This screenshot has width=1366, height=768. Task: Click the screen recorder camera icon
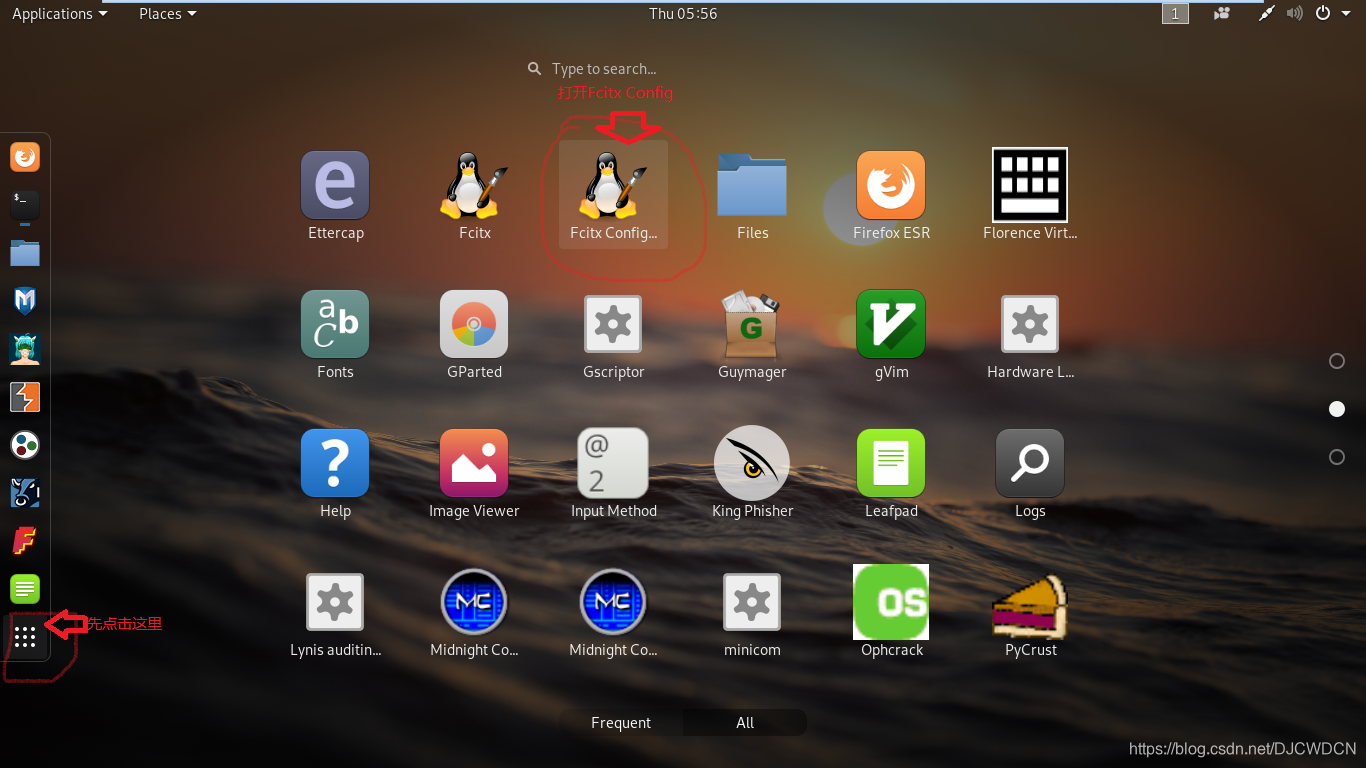(1222, 14)
